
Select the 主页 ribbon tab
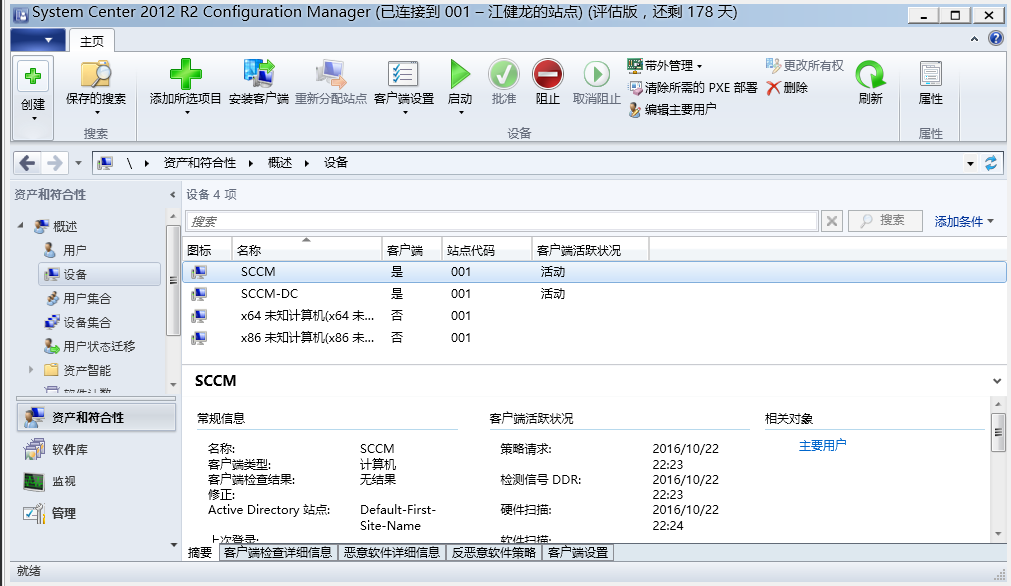coord(92,41)
